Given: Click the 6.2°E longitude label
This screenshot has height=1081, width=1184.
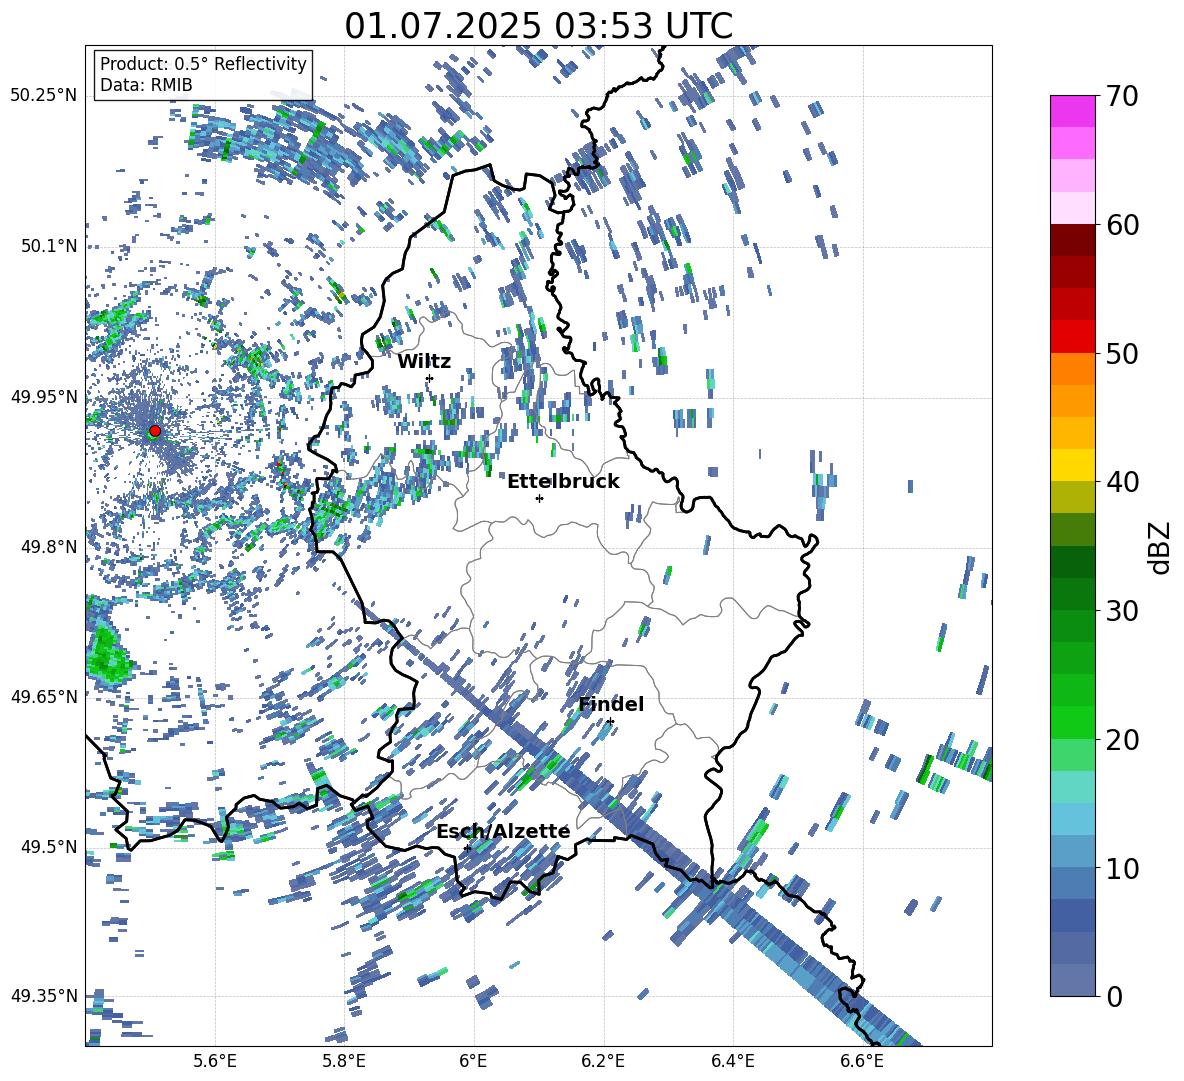Looking at the screenshot, I should click(x=603, y=1062).
